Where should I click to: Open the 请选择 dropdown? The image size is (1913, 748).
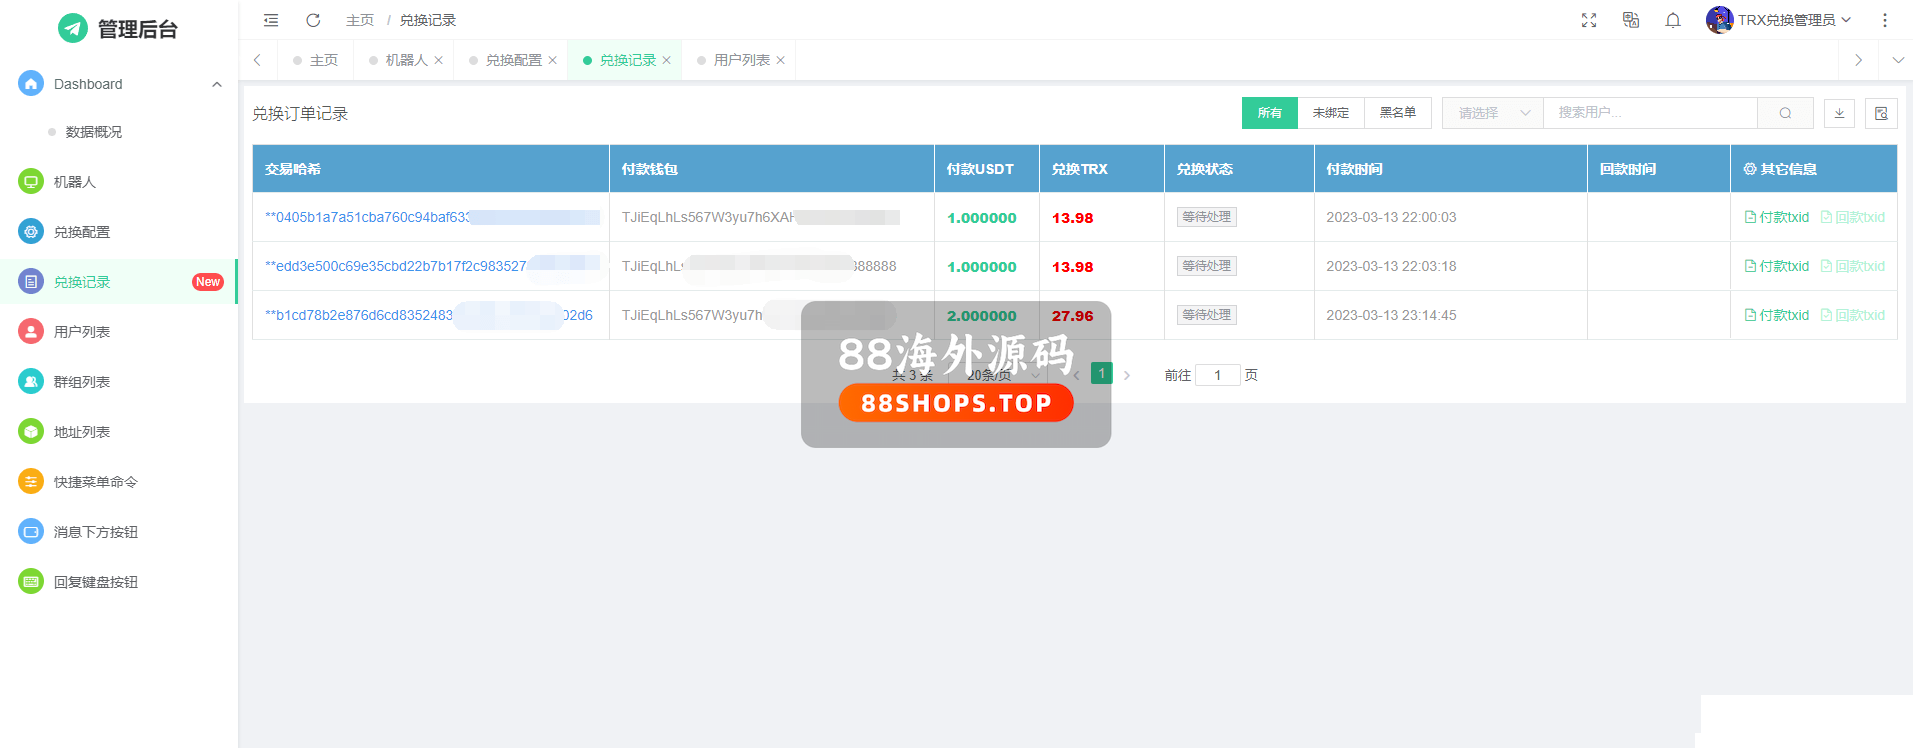[1492, 113]
